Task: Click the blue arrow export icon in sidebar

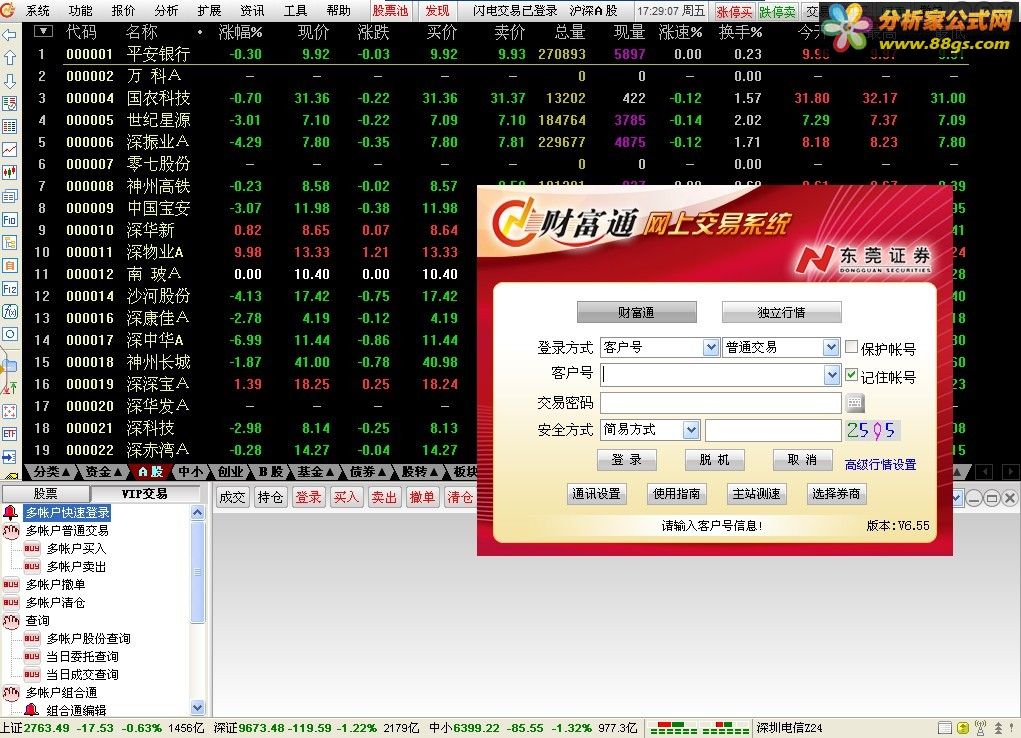Action: tap(9, 456)
